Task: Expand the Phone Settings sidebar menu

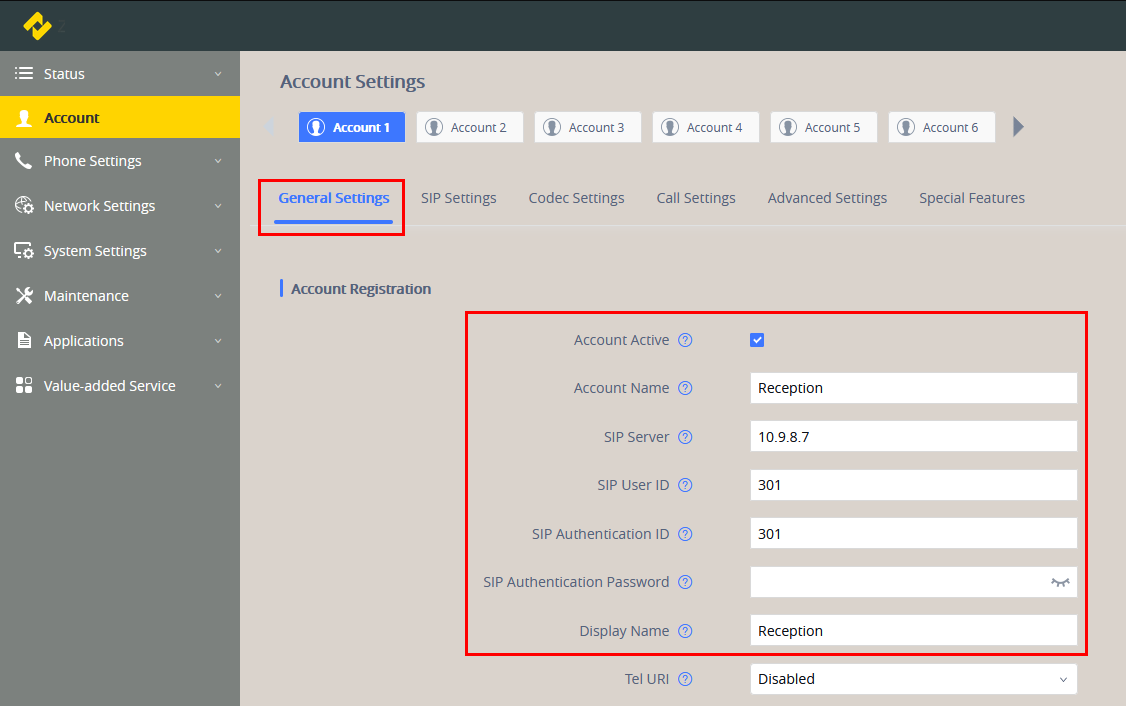Action: (x=120, y=161)
